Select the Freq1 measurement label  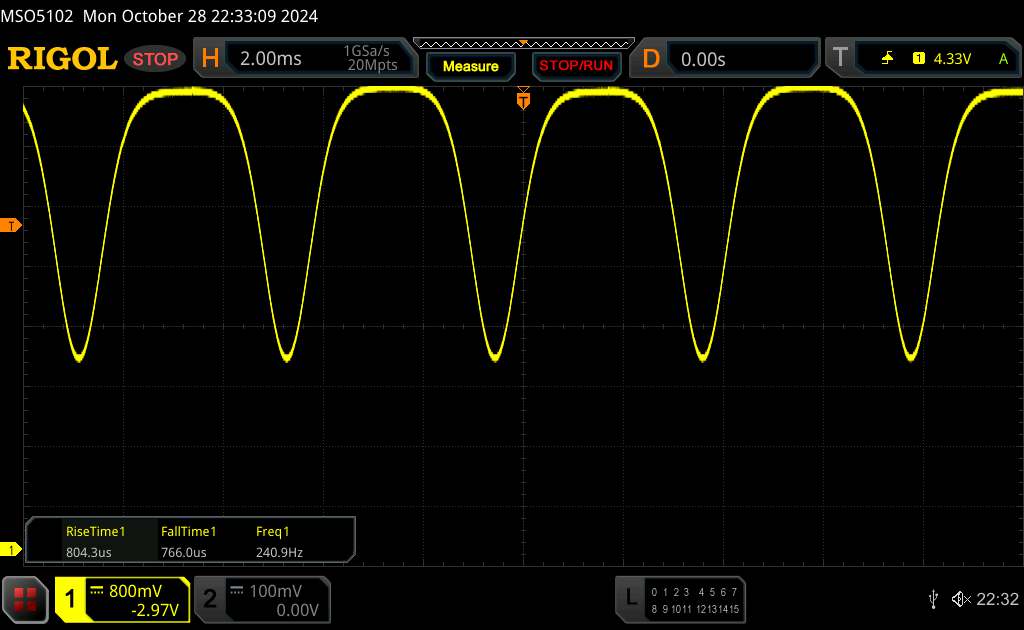[272, 531]
